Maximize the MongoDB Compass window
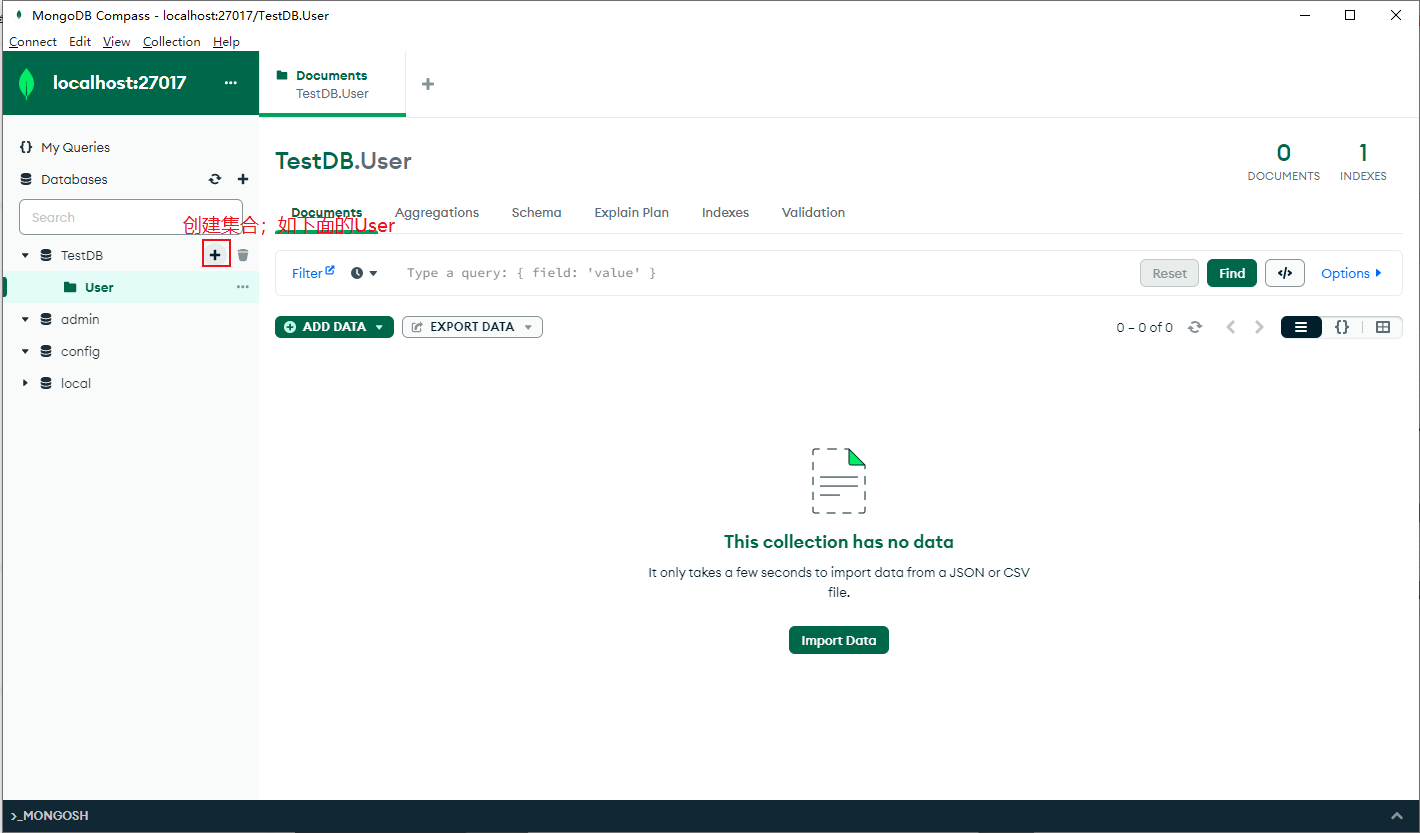1420x833 pixels. point(1350,15)
